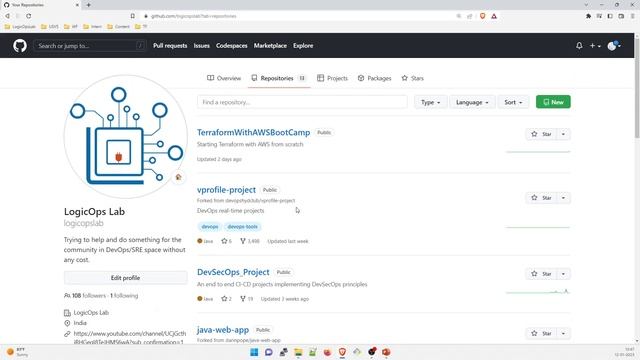Open Issues in the header

(x=201, y=46)
